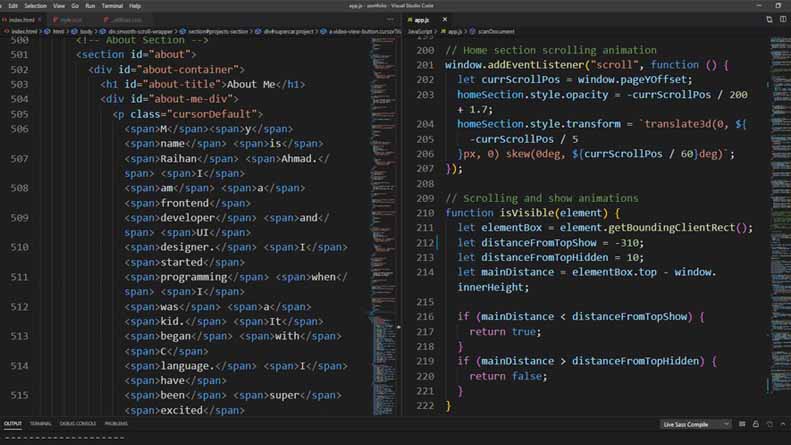
Task: Click the split editor icon
Action: tap(782, 20)
